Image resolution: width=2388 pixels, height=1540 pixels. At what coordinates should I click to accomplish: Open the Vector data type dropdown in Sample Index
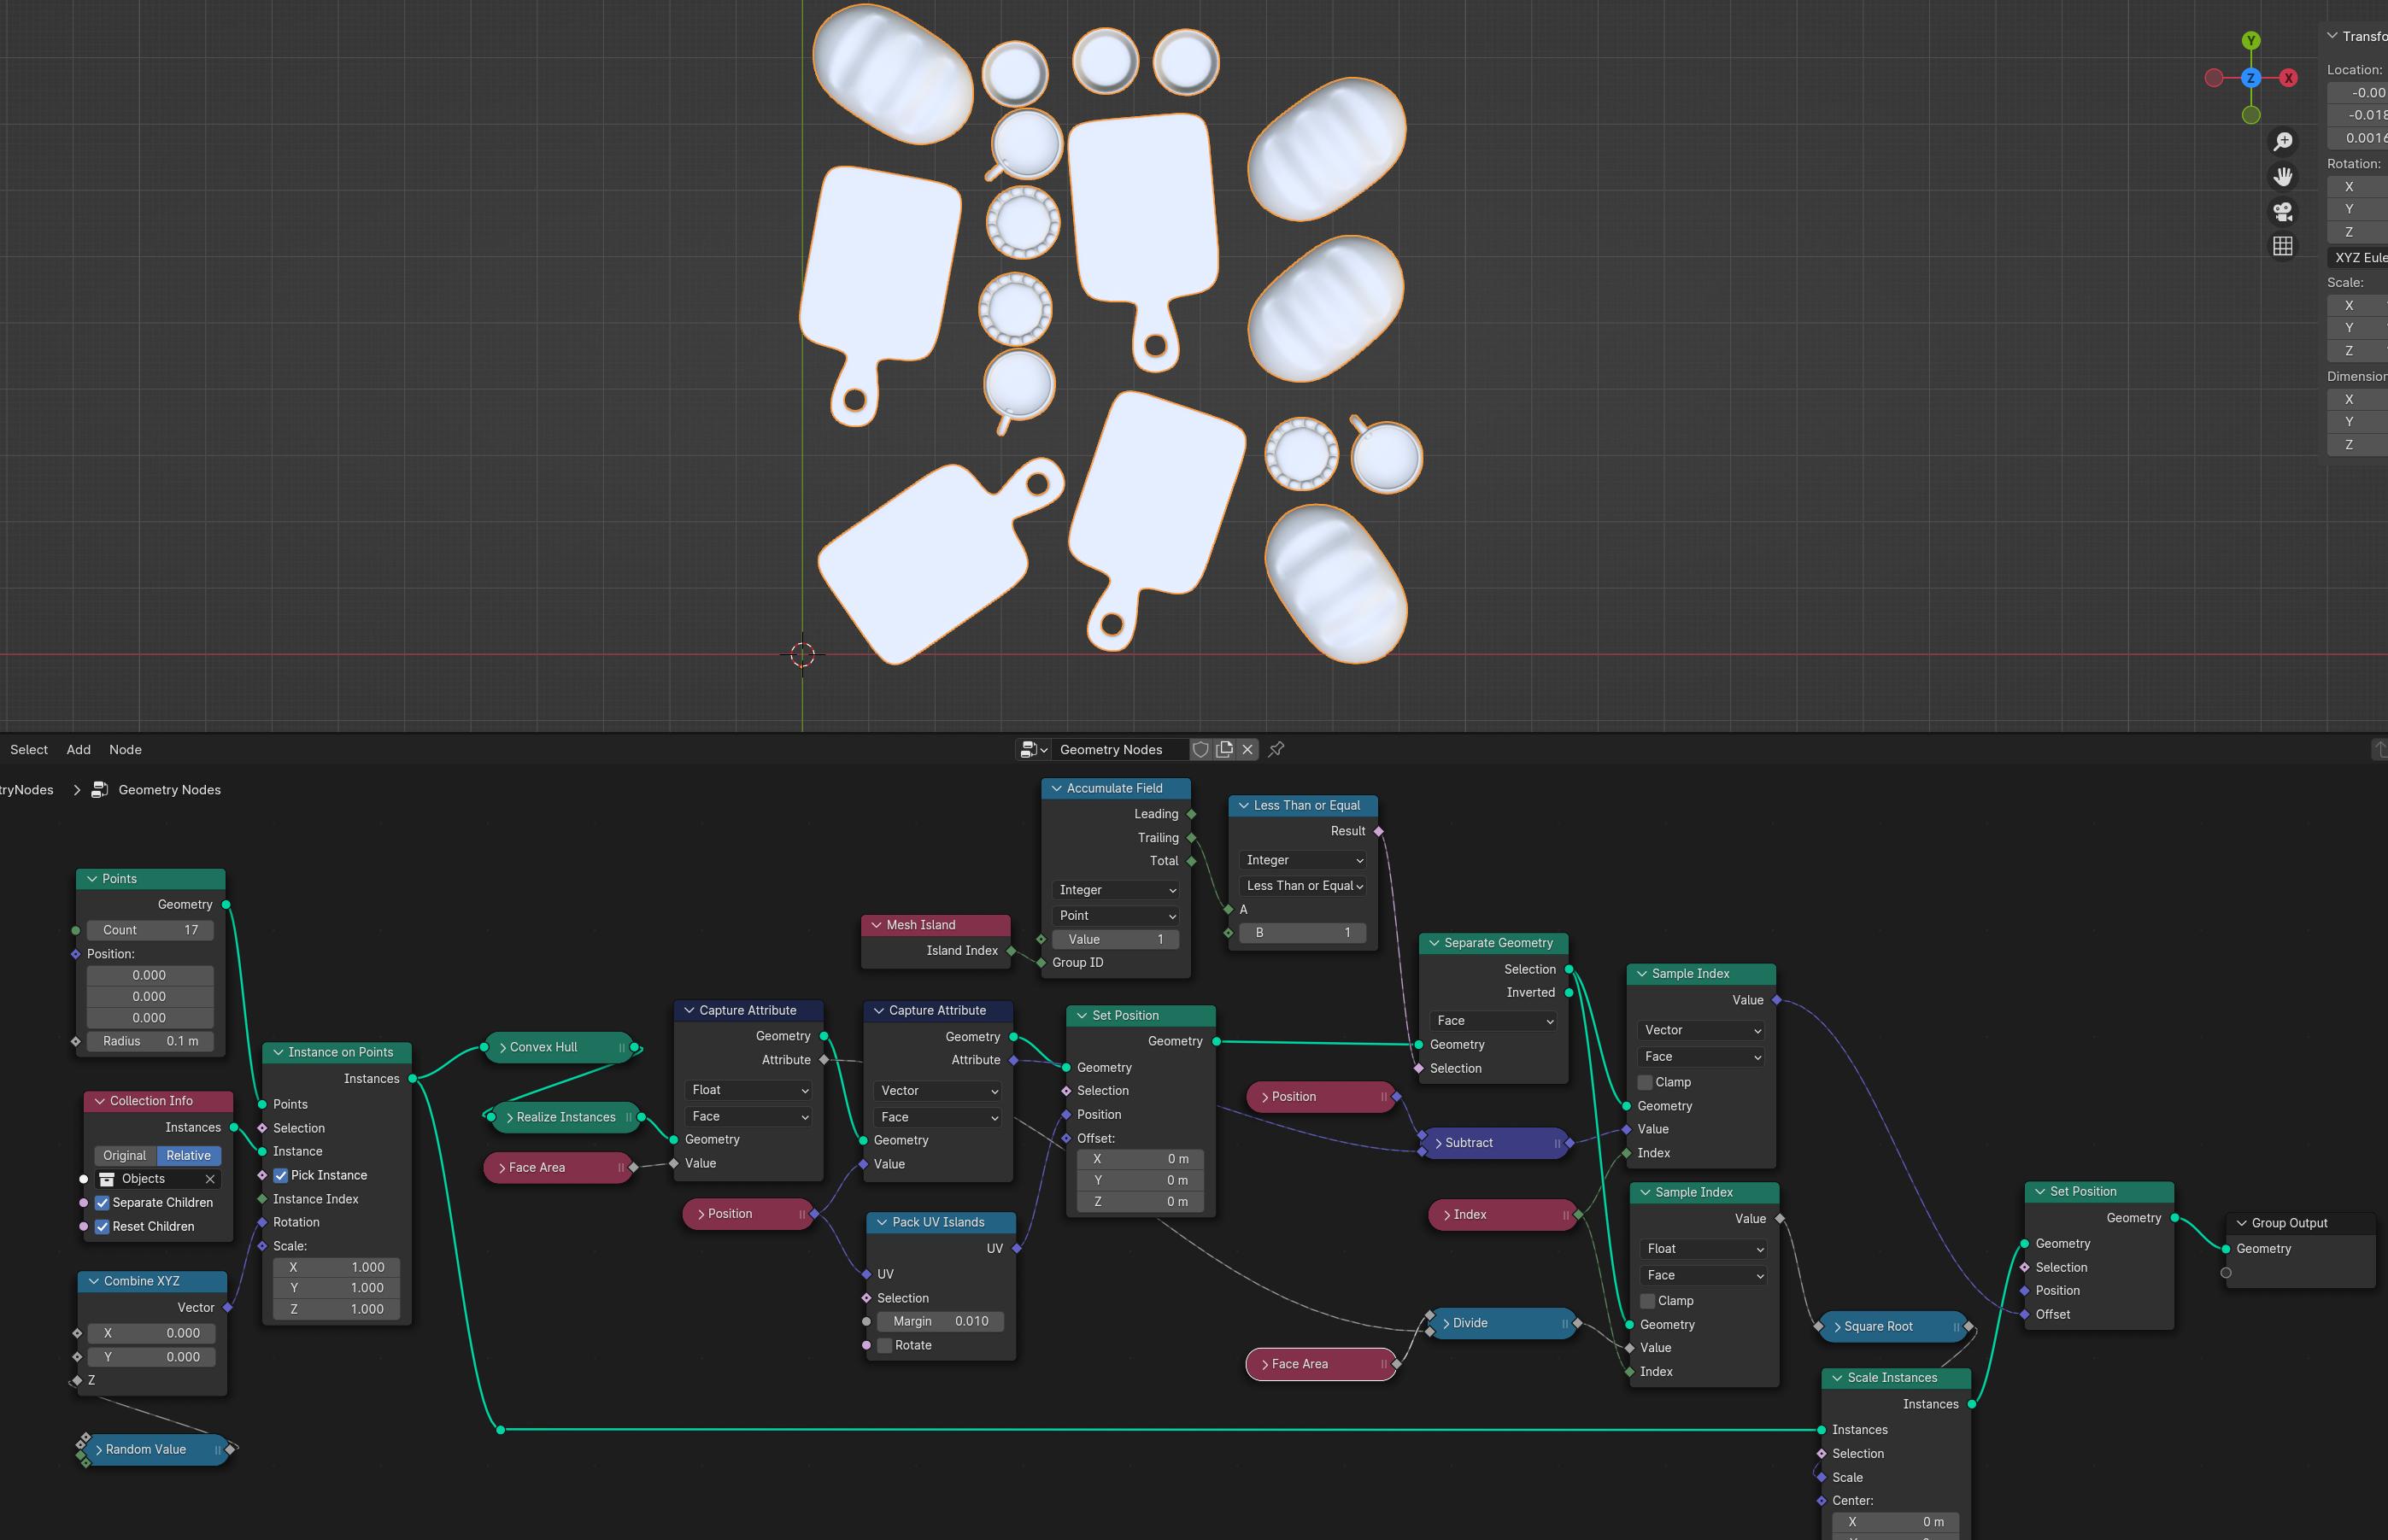(1702, 1030)
